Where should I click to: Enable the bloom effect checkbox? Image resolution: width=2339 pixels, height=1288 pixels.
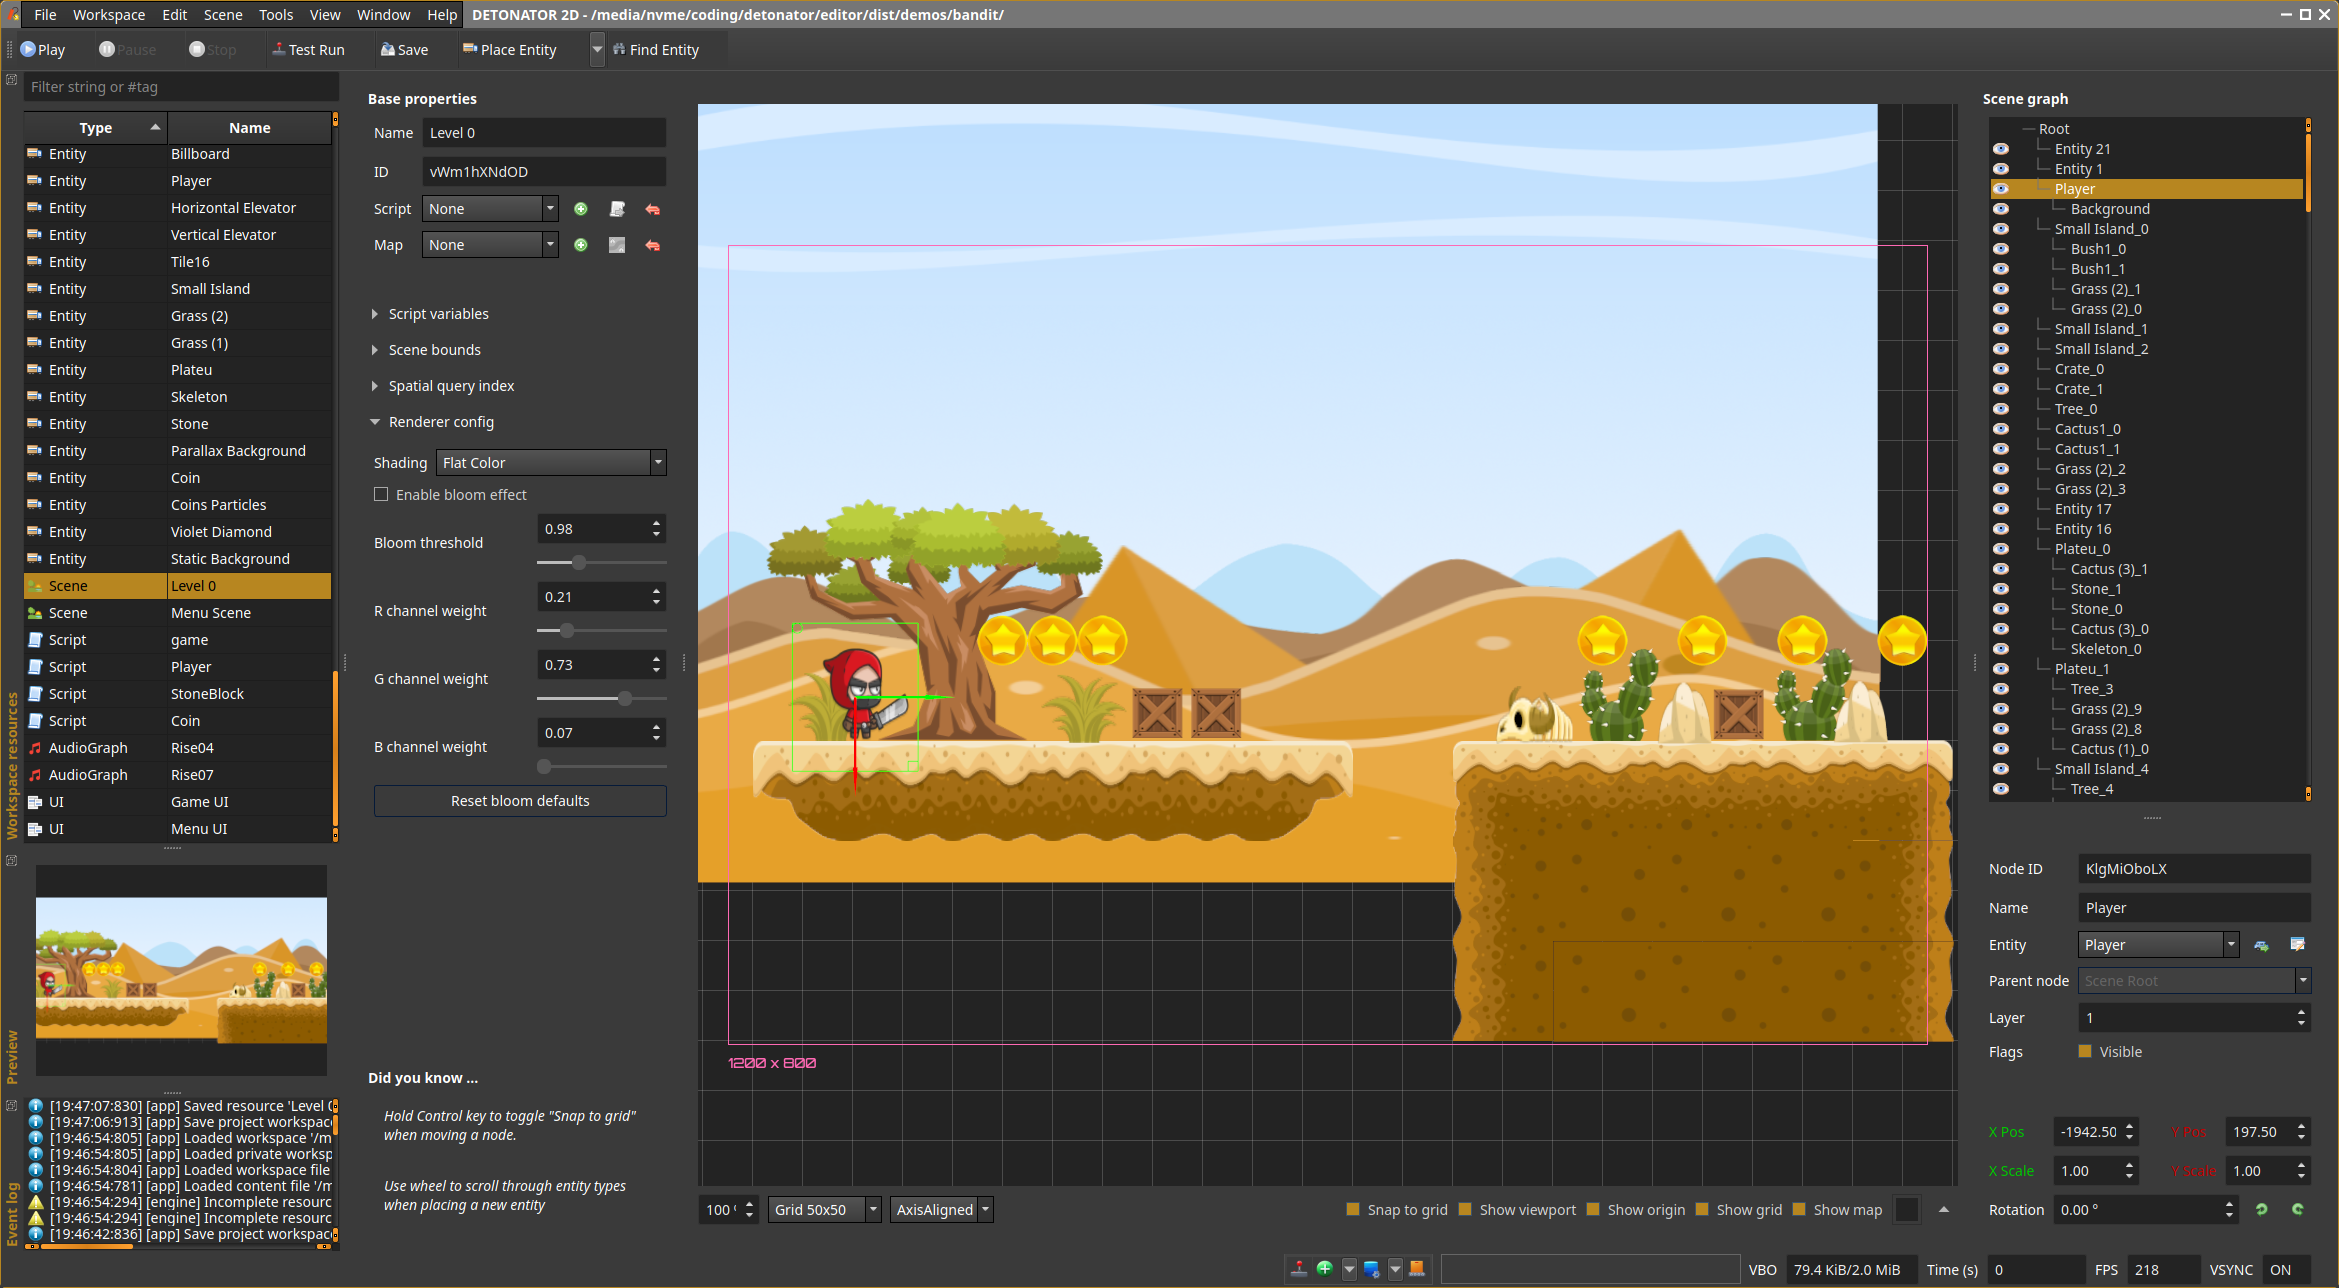point(381,495)
